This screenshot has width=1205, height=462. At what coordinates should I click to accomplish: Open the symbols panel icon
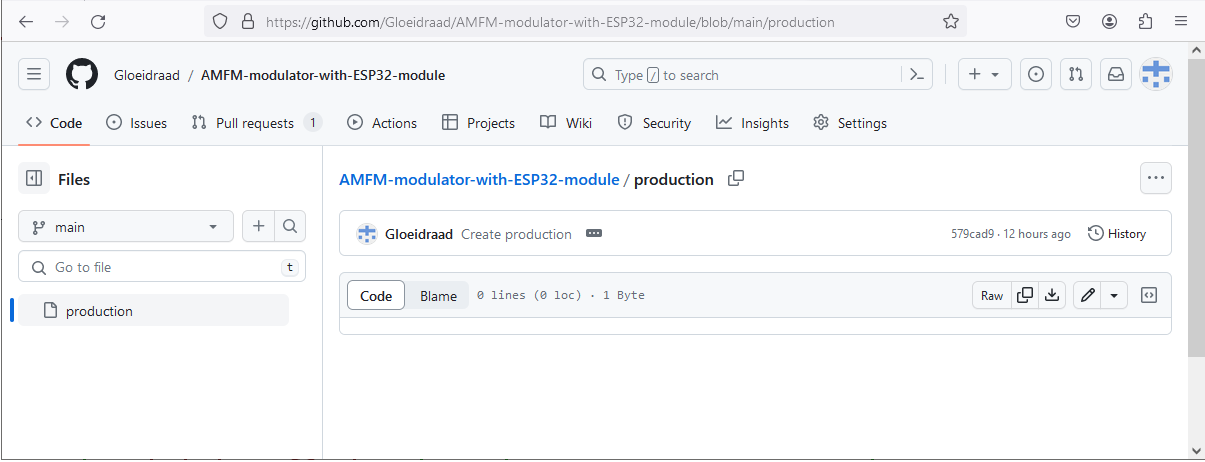tap(1150, 295)
